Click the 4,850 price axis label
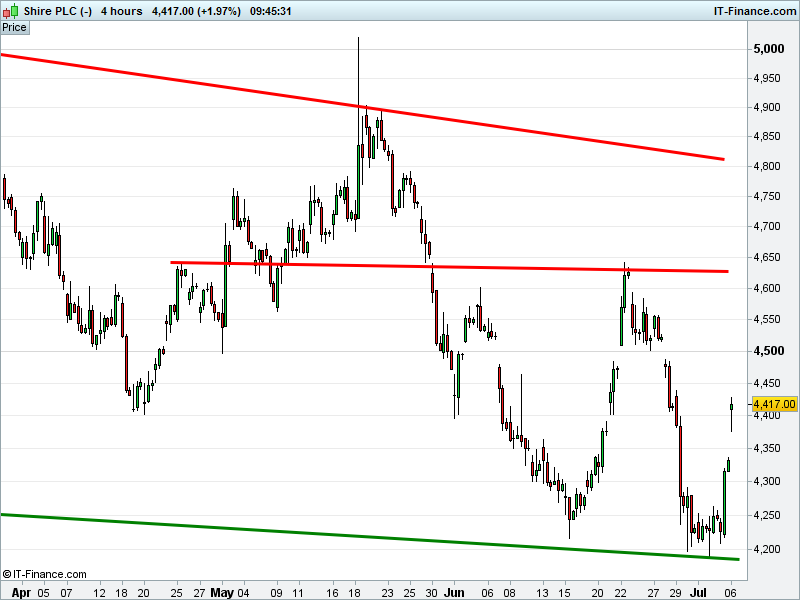The image size is (800, 600). [767, 136]
